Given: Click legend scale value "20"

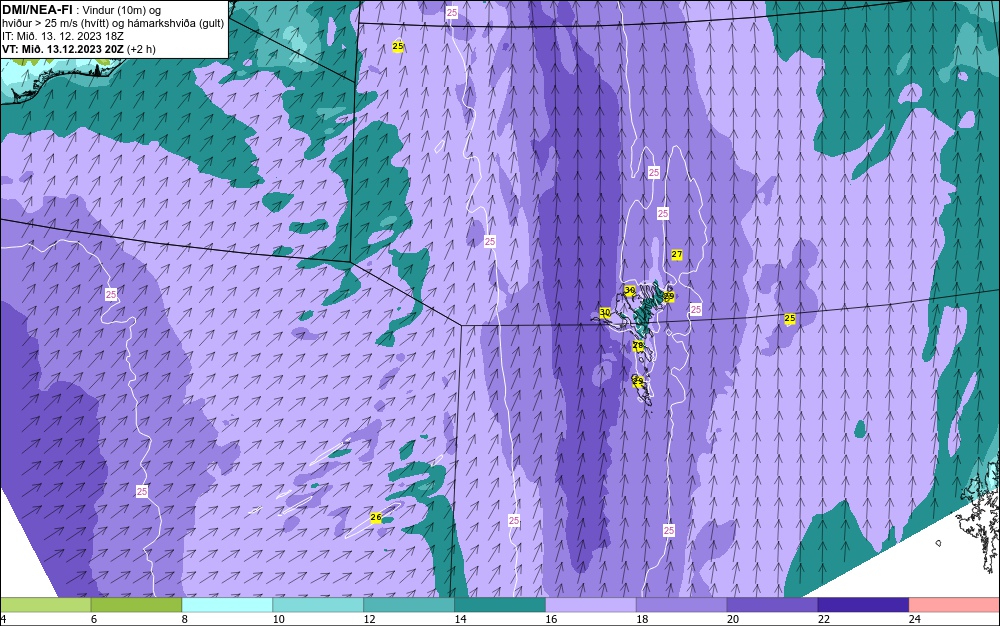Looking at the screenshot, I should [733, 619].
